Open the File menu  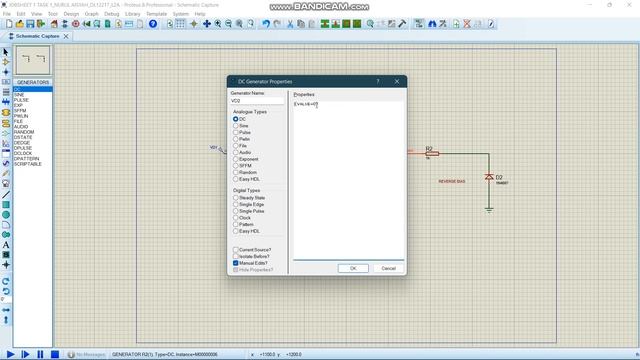tap(7, 14)
